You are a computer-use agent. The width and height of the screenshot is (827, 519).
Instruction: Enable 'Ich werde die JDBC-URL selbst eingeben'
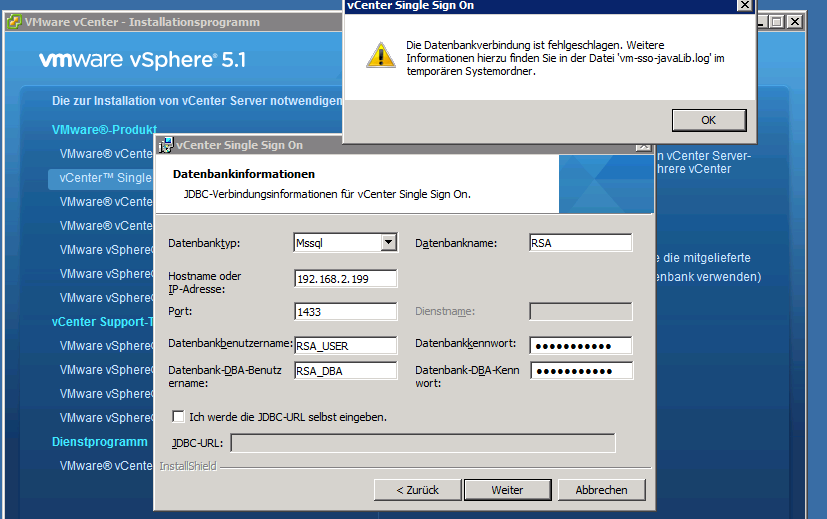(178, 417)
